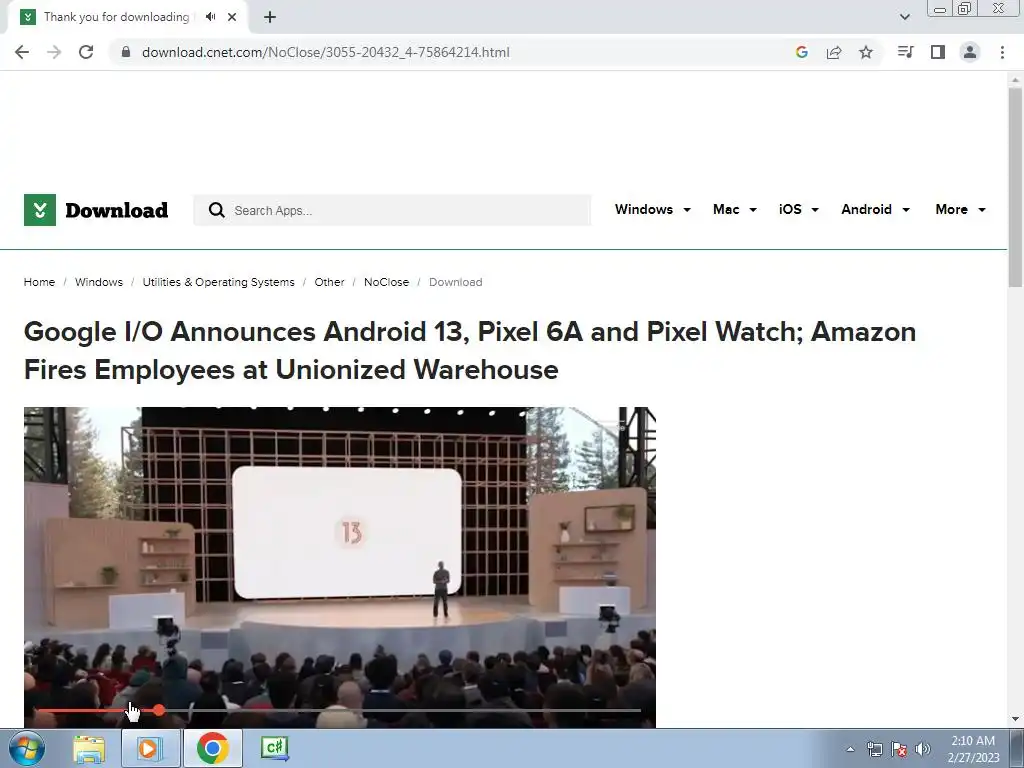This screenshot has width=1024, height=768.
Task: Open File Explorer from taskbar
Action: point(89,748)
